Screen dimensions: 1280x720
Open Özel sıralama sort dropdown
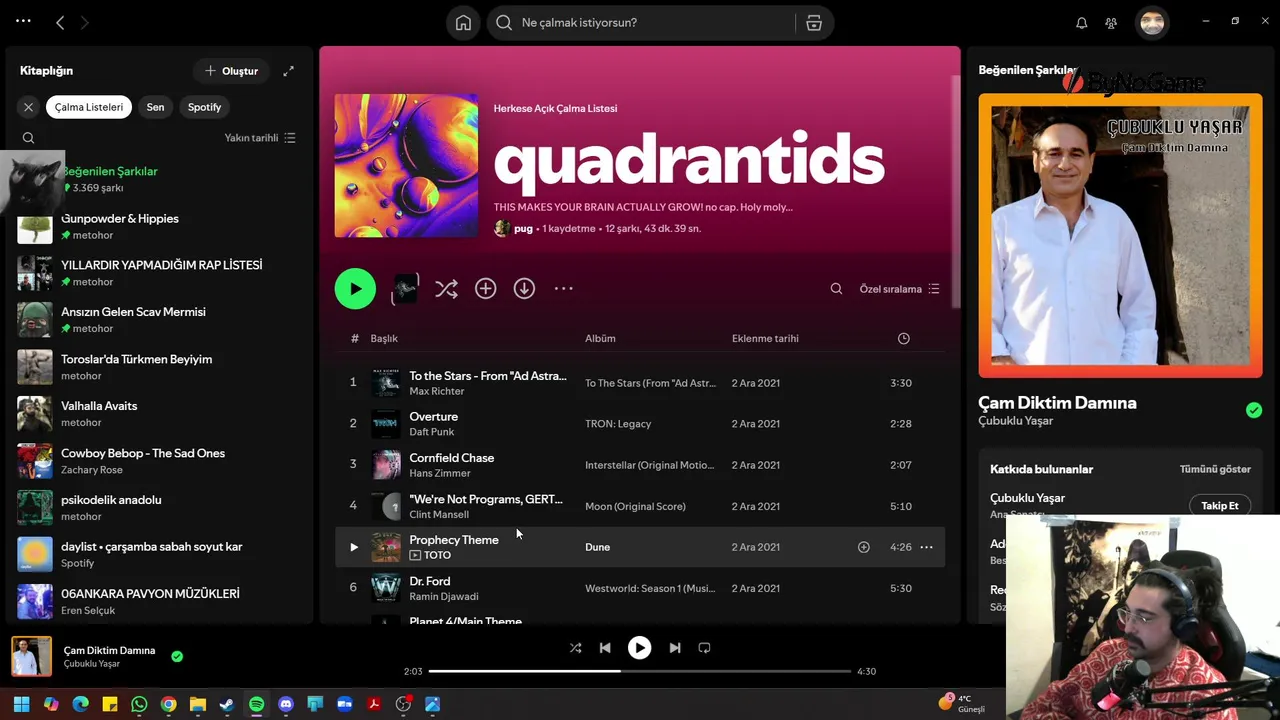(899, 289)
